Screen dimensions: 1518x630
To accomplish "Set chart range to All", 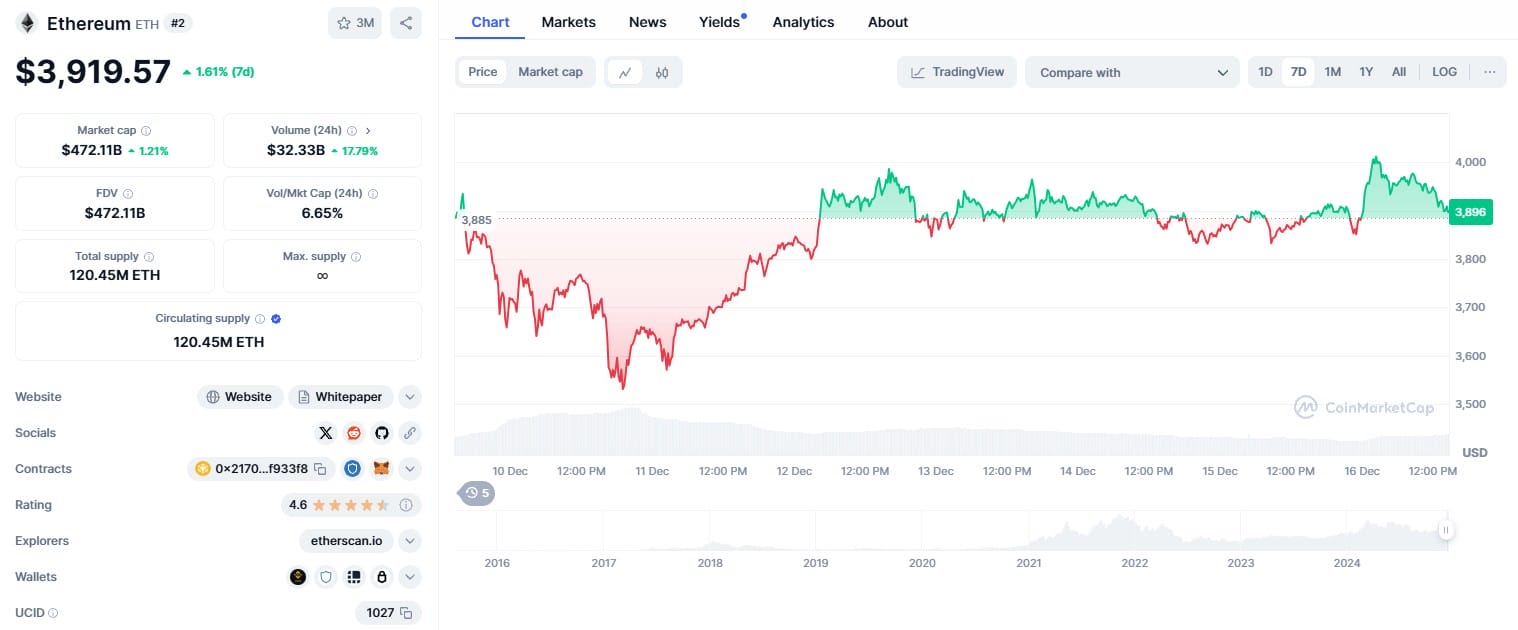I will click(1399, 72).
